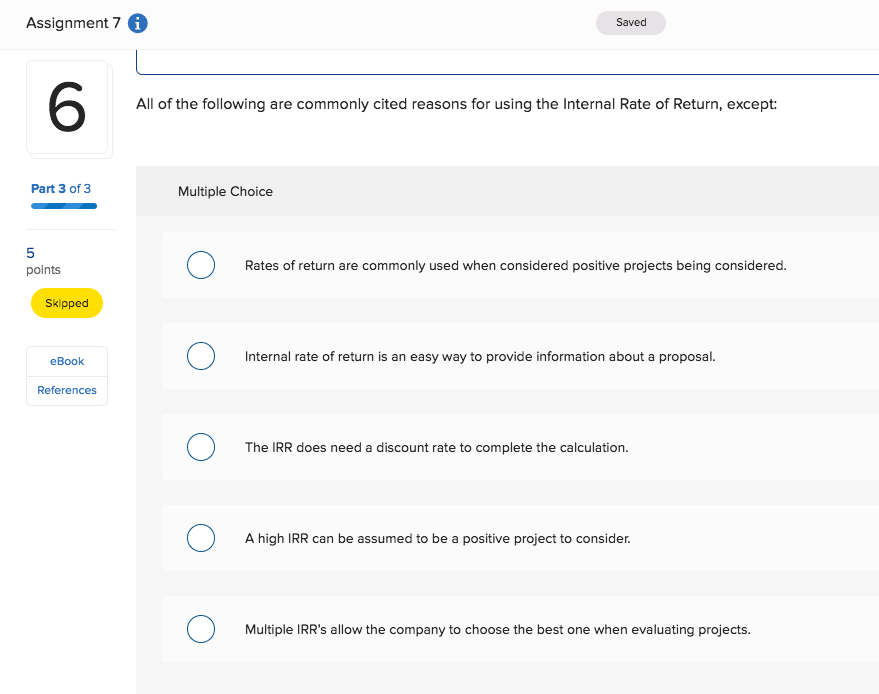Image resolution: width=879 pixels, height=694 pixels.
Task: Click the Internal Rate of Return question text
Action: (x=456, y=105)
